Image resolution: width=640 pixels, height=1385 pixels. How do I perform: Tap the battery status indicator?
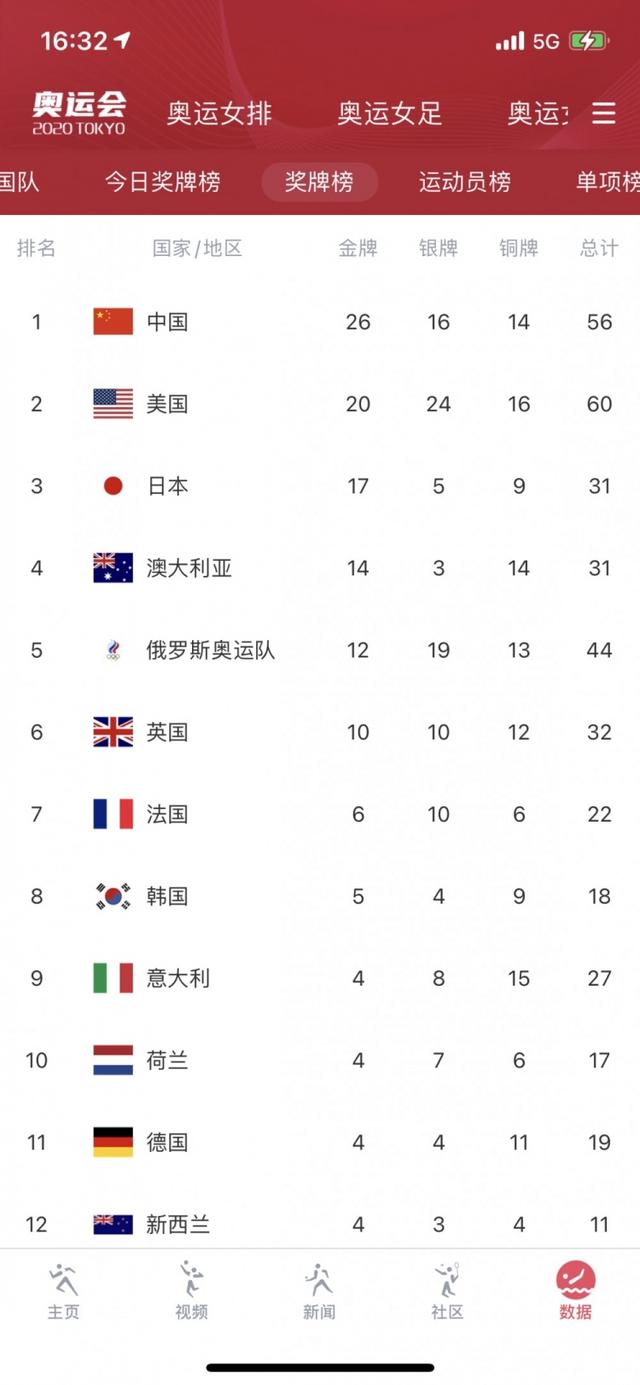[x=587, y=41]
